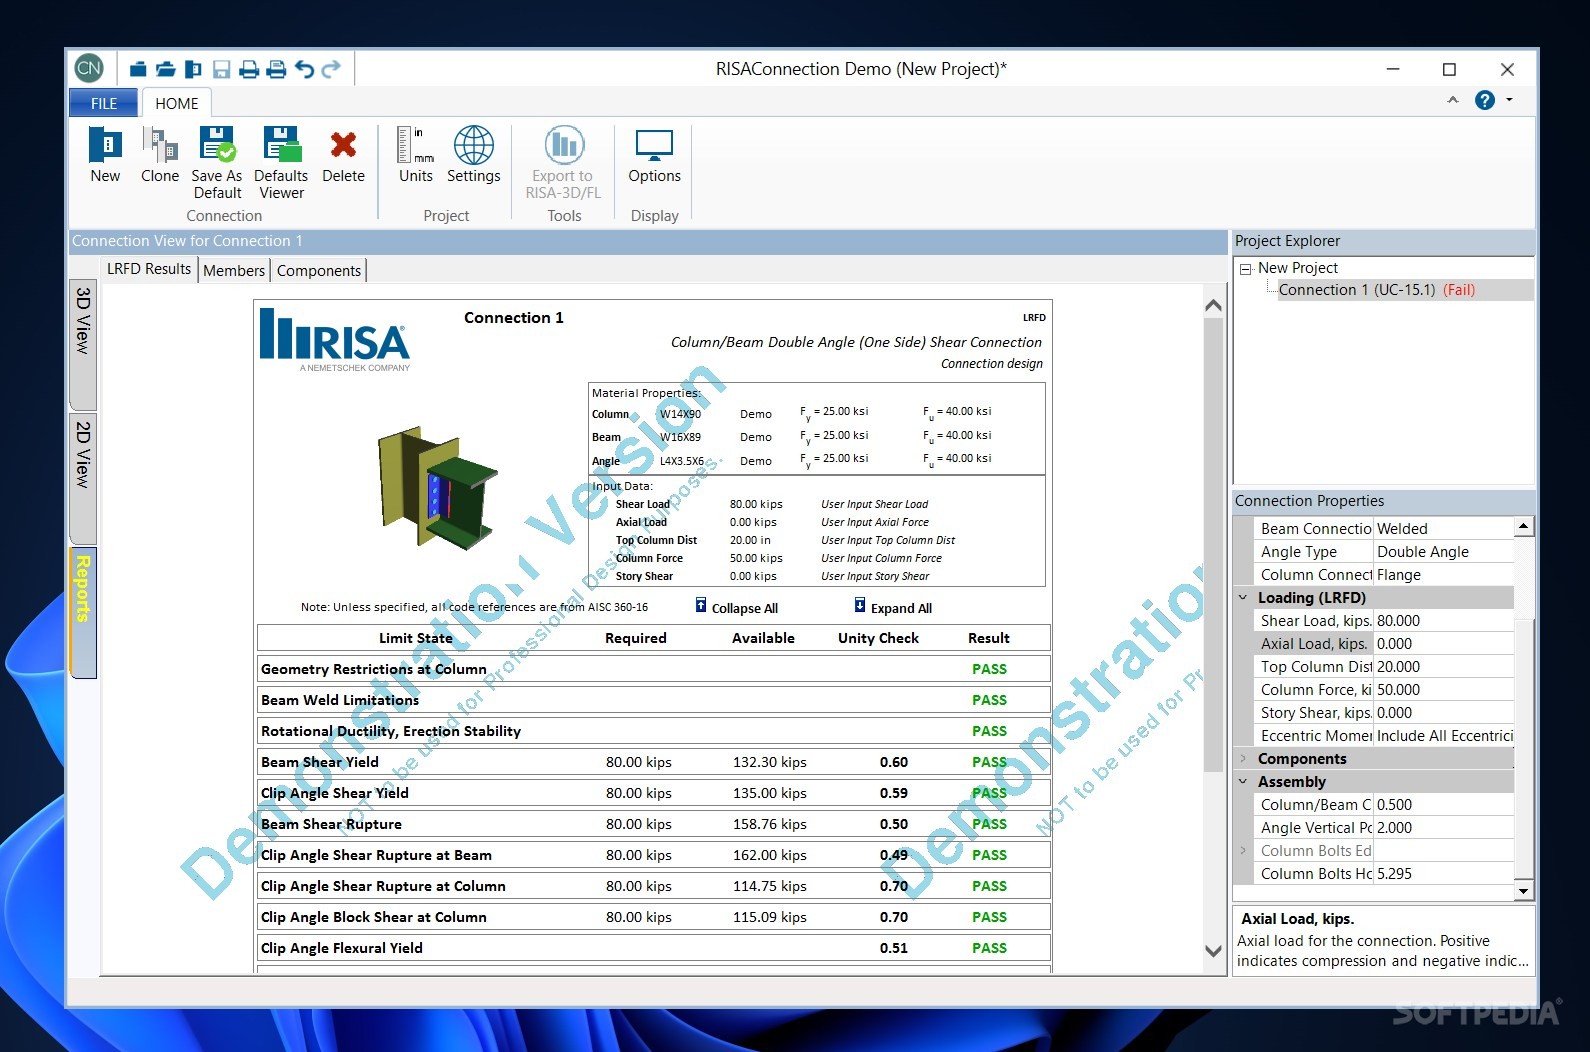Collapse All limit state rows
Screen dimensions: 1590x1052
[737, 607]
